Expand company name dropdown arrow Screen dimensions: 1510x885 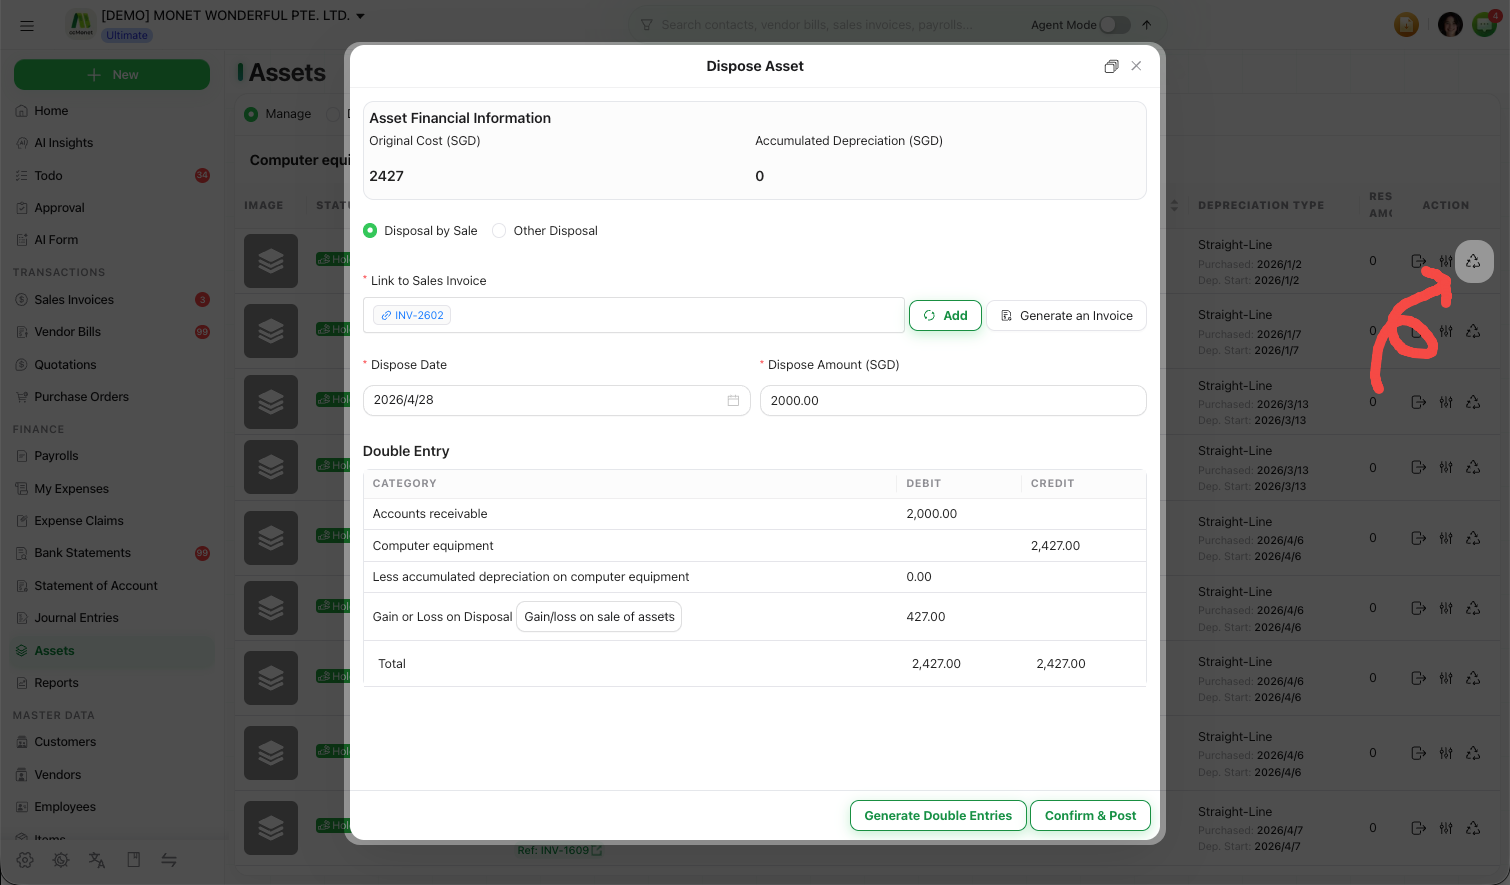coord(360,16)
